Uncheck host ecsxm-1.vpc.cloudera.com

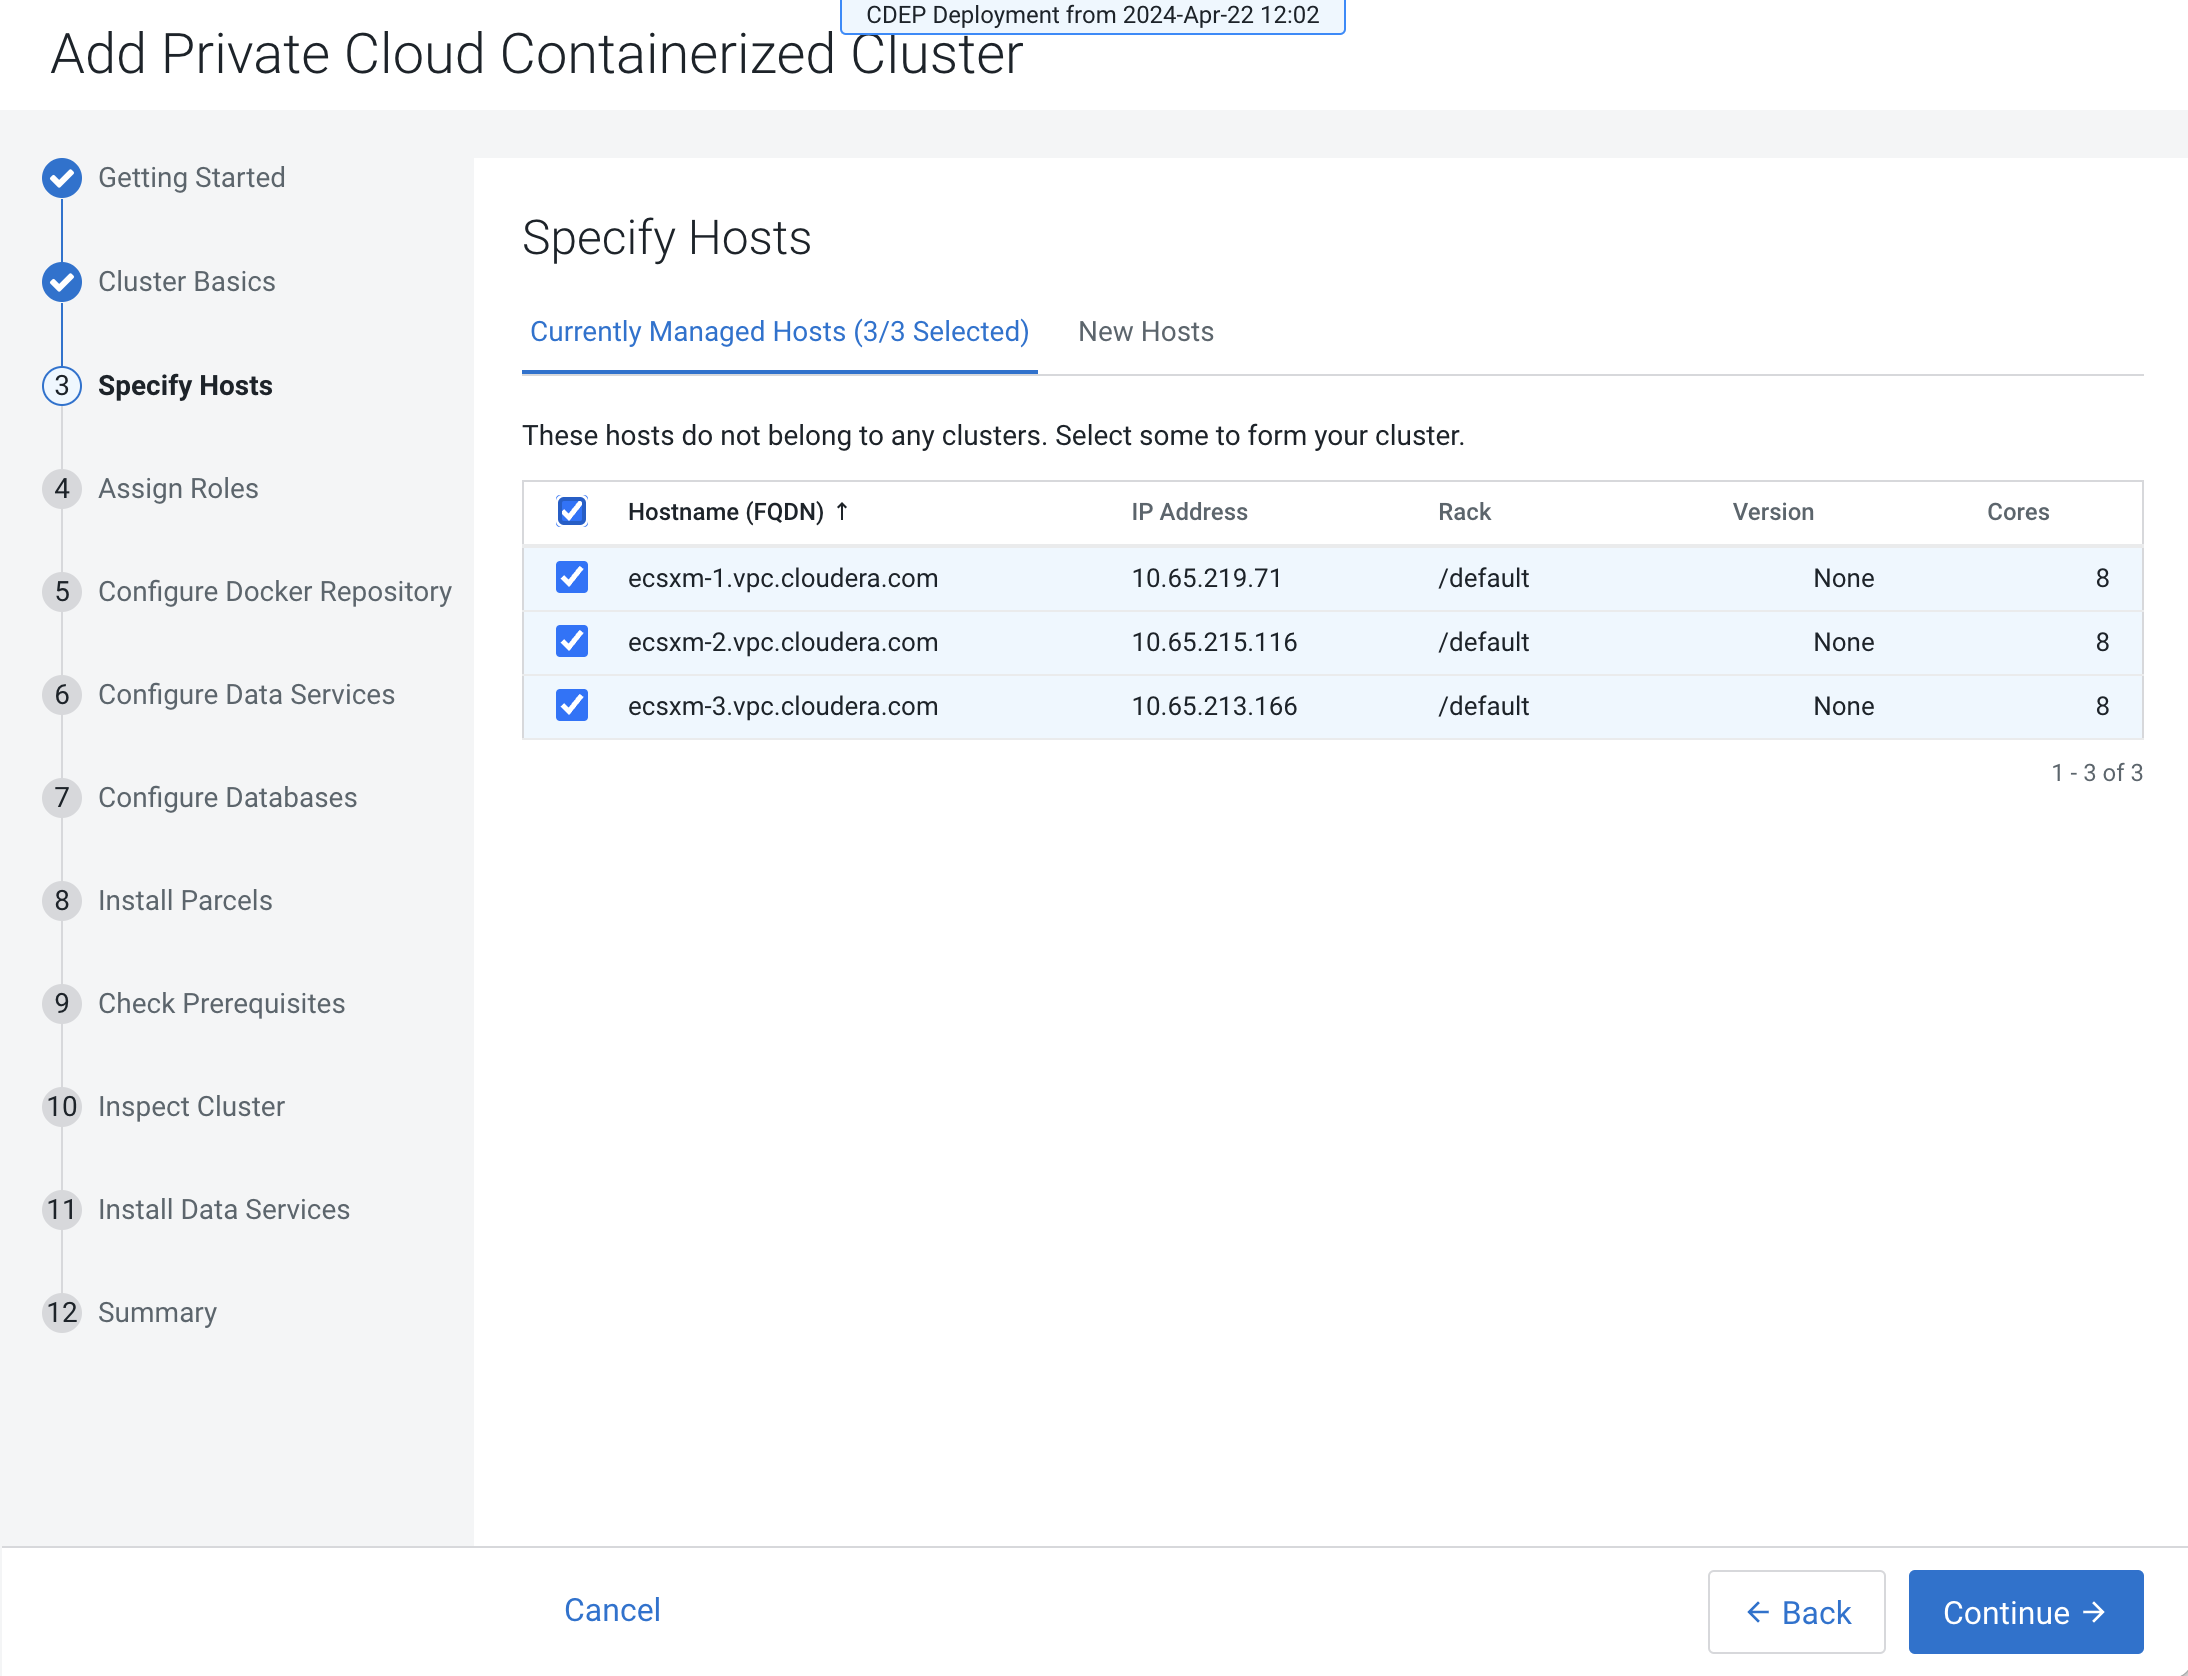pyautogui.click(x=572, y=578)
